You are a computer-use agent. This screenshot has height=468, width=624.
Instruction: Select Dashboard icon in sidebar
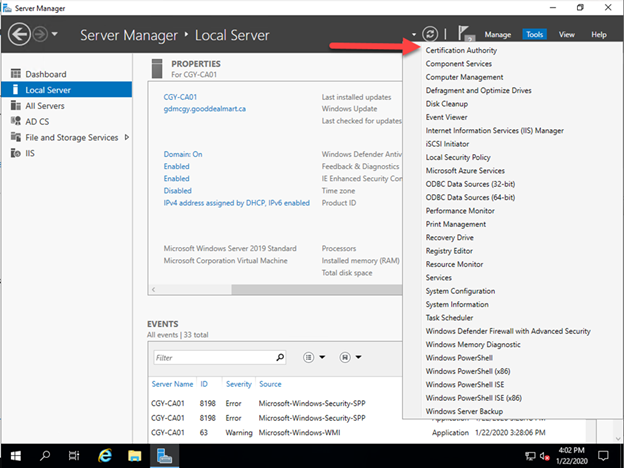point(16,74)
